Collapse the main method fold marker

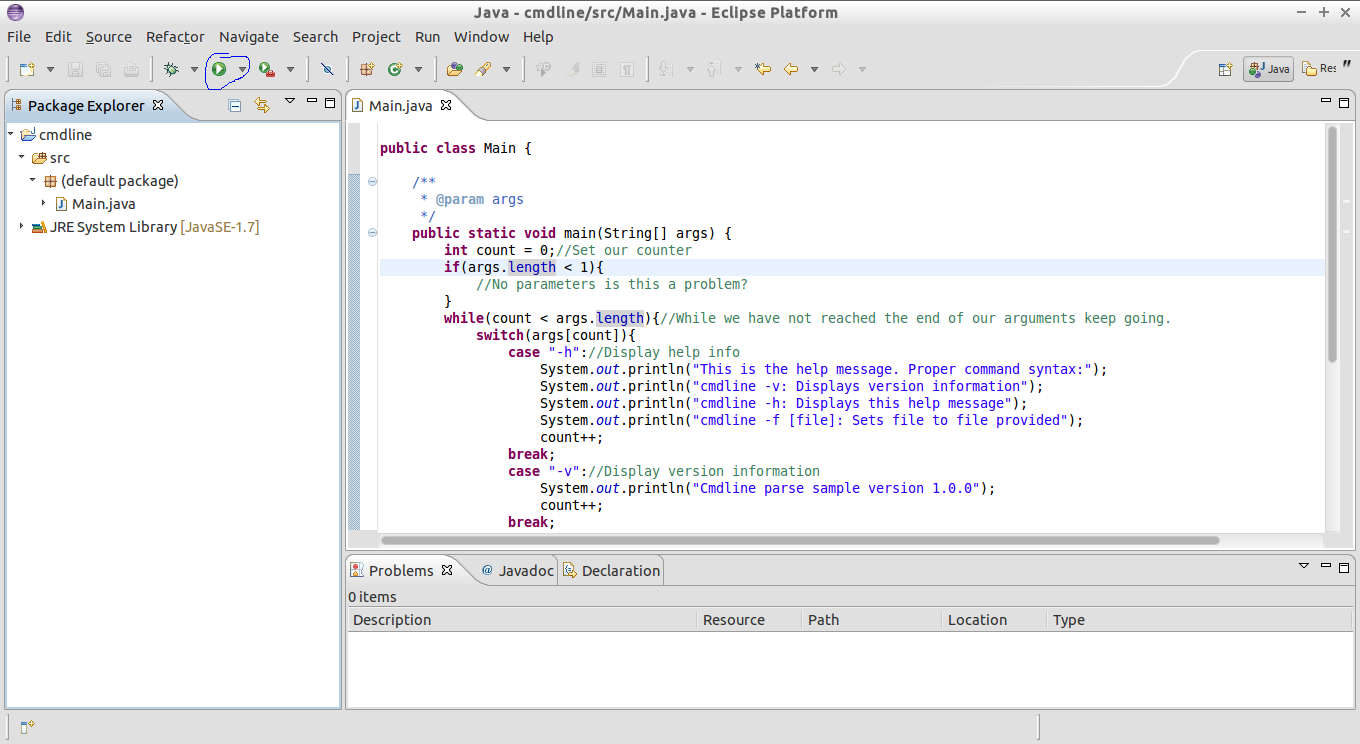(x=372, y=233)
